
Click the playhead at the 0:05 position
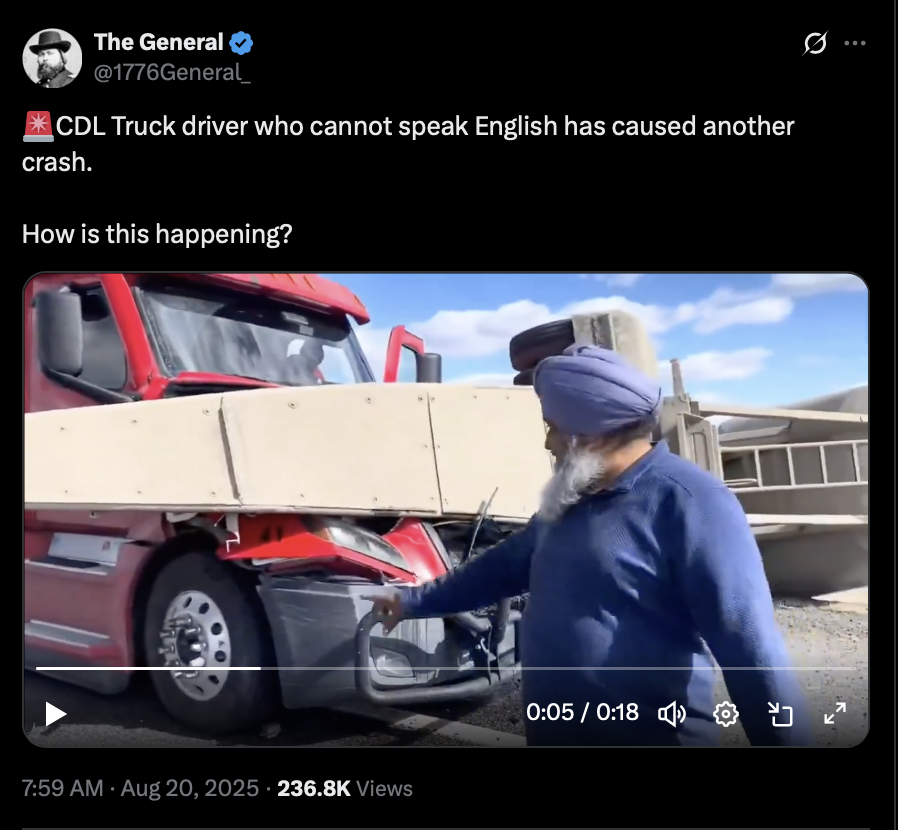tap(261, 668)
